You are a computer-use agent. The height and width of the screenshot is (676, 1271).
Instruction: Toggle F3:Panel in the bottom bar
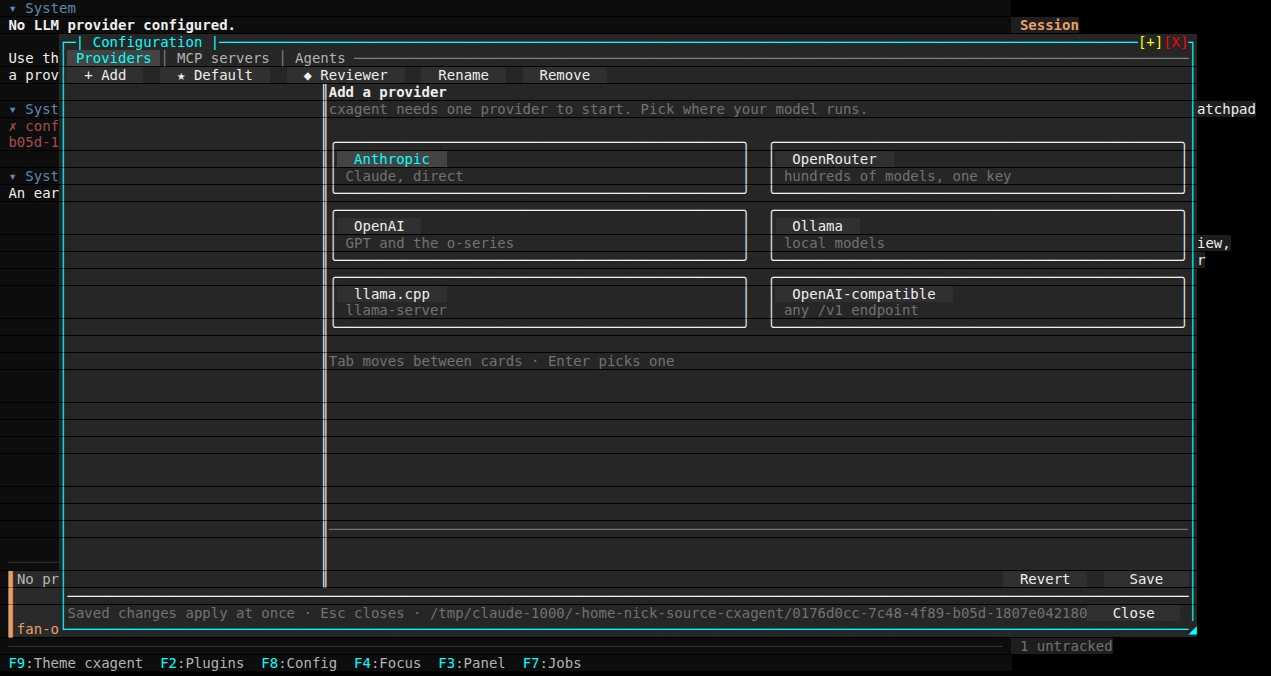click(x=472, y=663)
